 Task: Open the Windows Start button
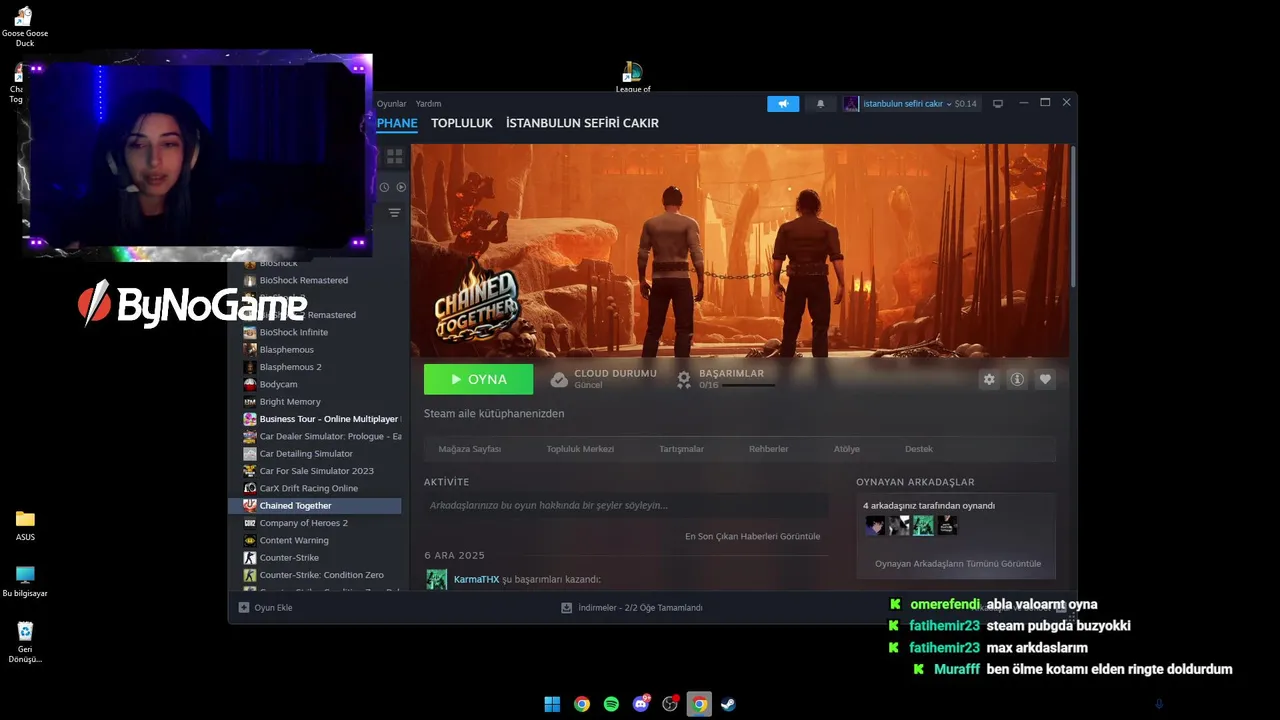552,704
